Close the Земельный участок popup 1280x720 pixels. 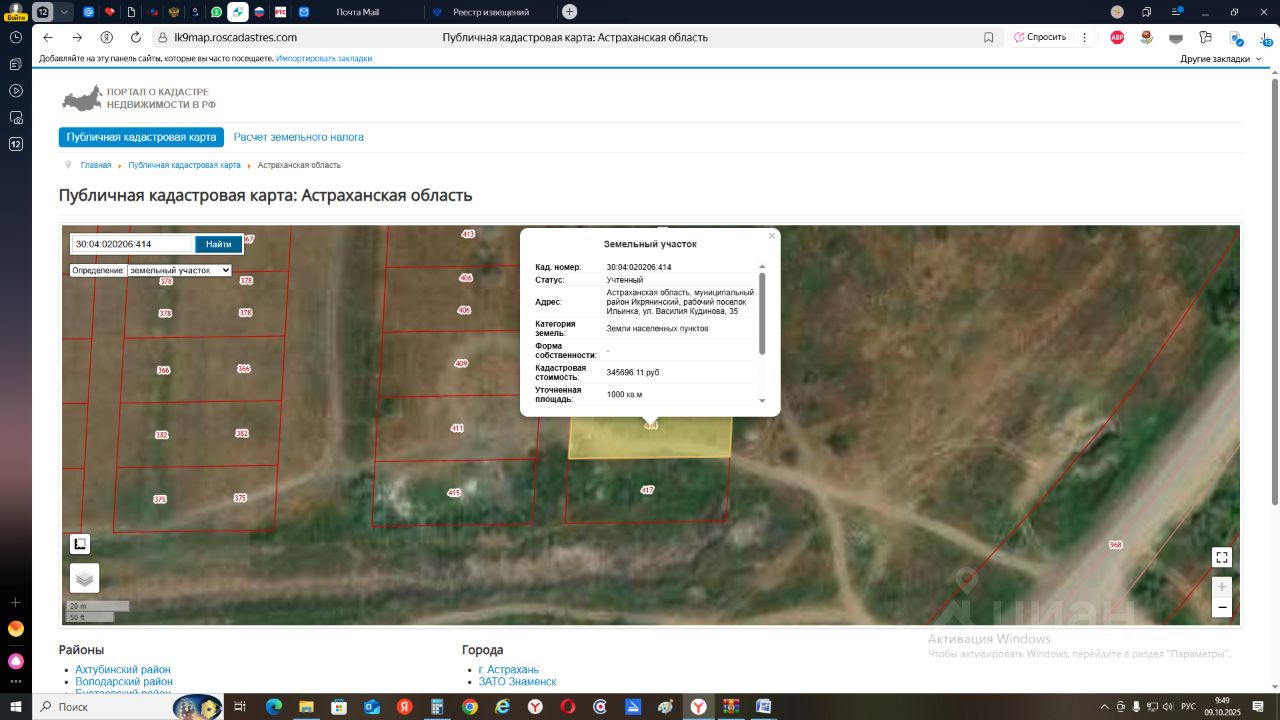772,236
